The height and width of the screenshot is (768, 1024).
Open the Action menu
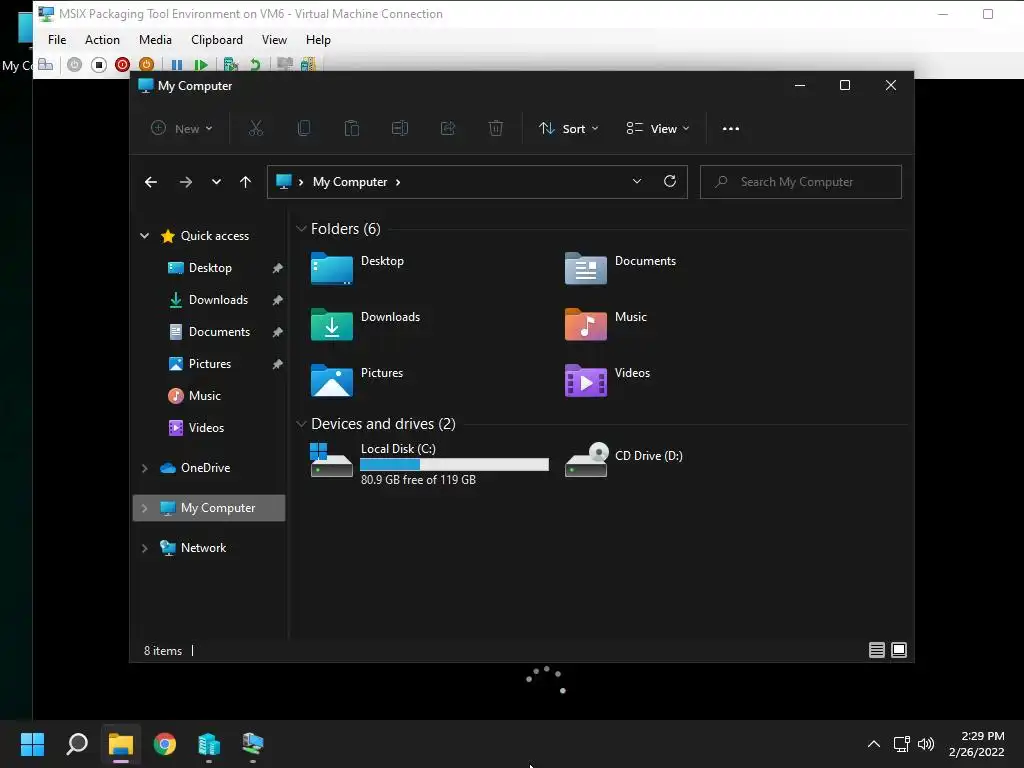(102, 40)
